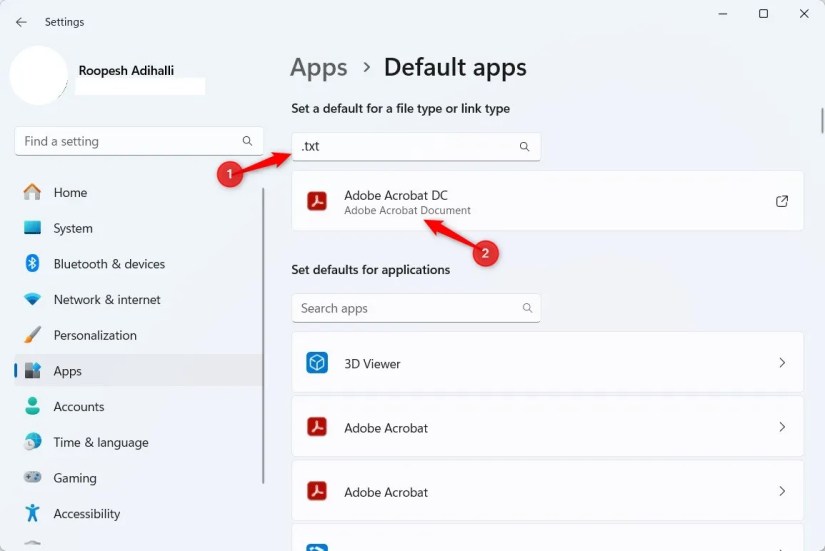Click the Adobe Acrobat DC default app entry

point(548,201)
